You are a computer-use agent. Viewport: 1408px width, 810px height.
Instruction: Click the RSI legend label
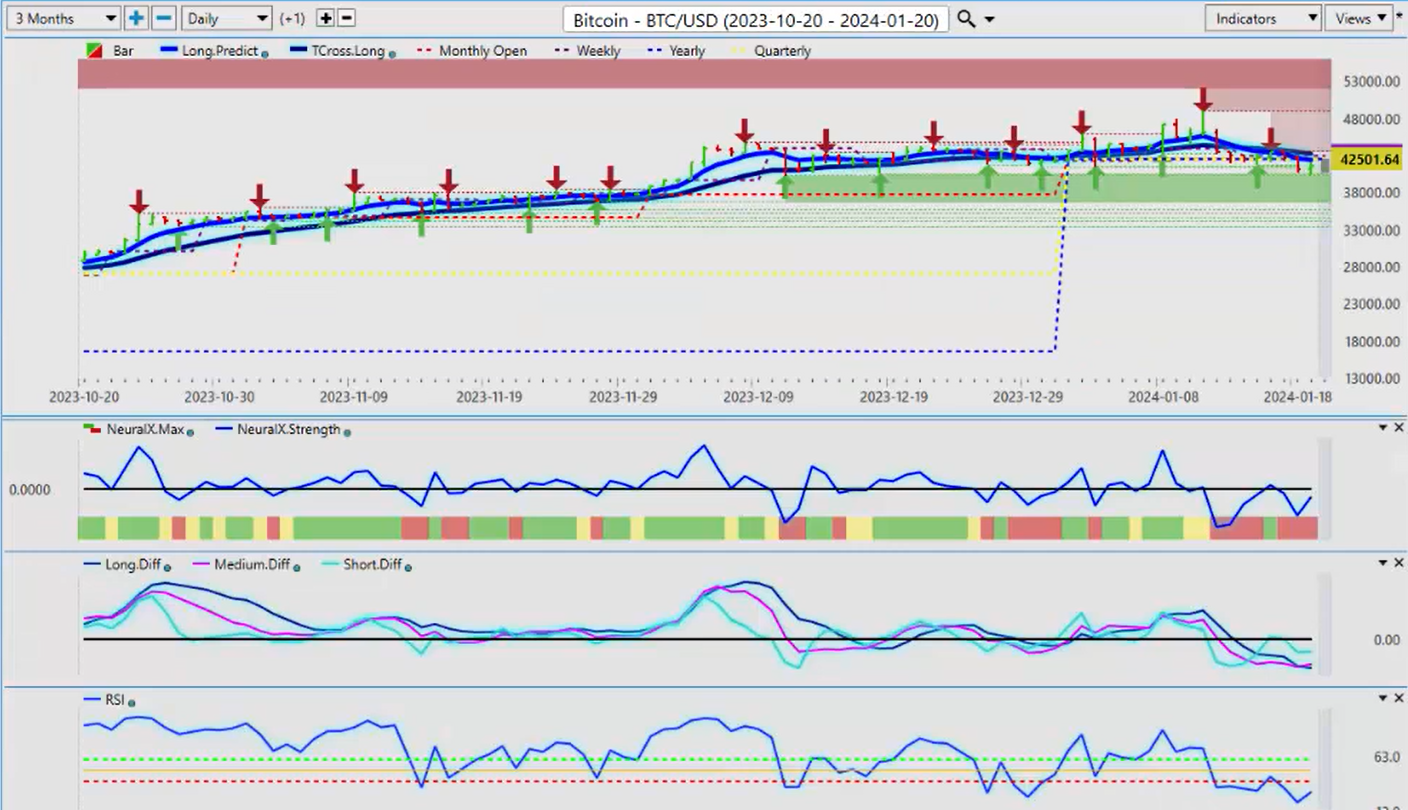pos(117,700)
